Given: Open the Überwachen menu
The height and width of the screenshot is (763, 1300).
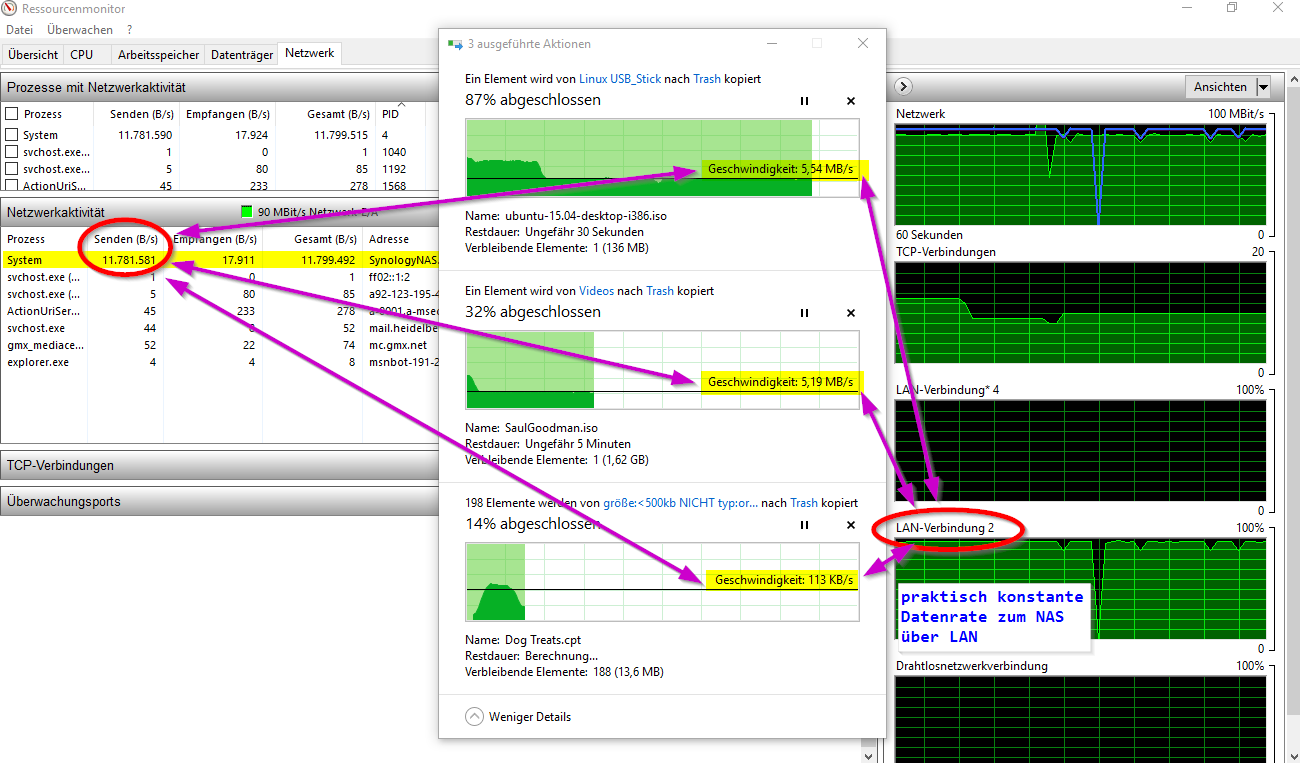Looking at the screenshot, I should pyautogui.click(x=80, y=30).
